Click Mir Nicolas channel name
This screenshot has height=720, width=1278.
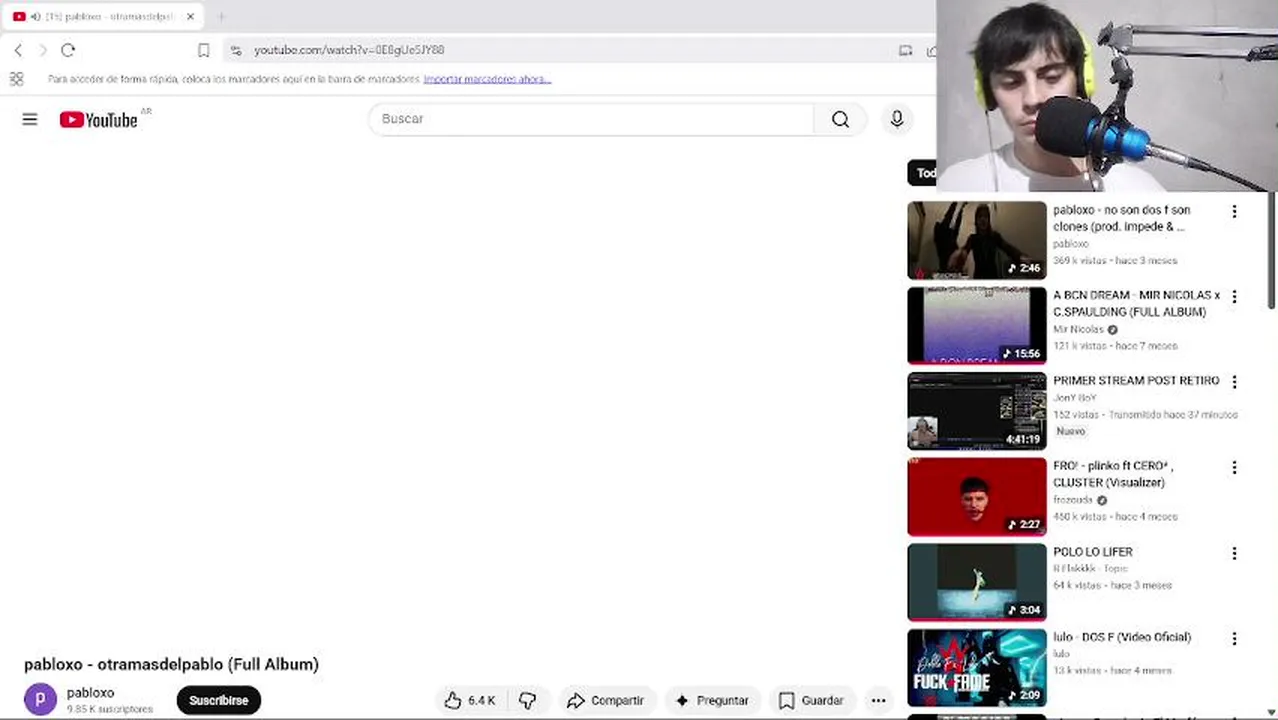1078,329
